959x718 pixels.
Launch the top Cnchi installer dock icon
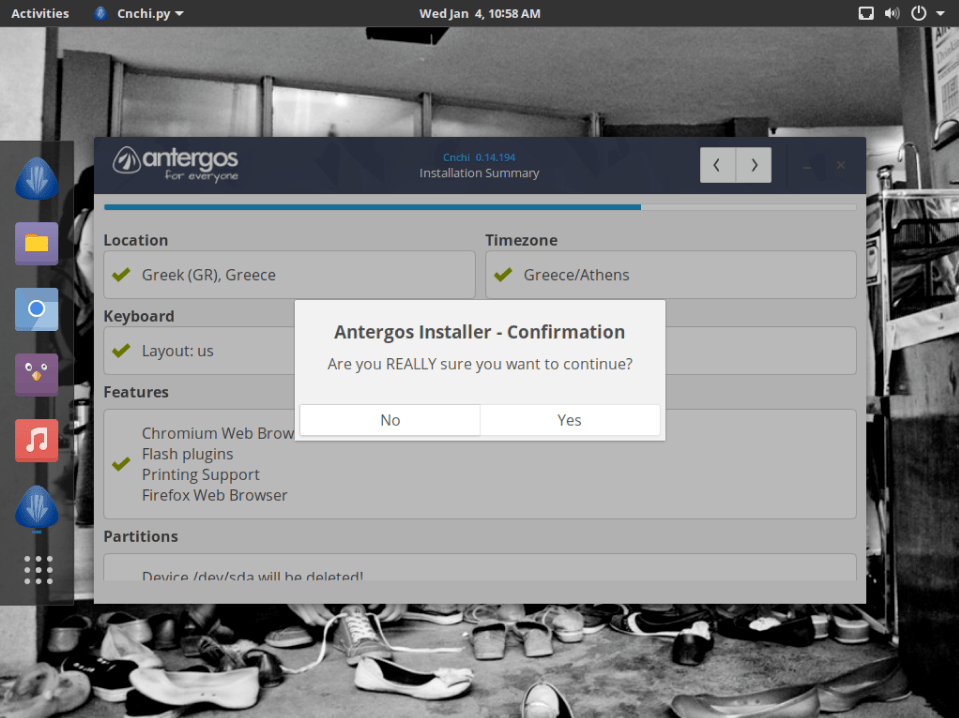(x=37, y=179)
